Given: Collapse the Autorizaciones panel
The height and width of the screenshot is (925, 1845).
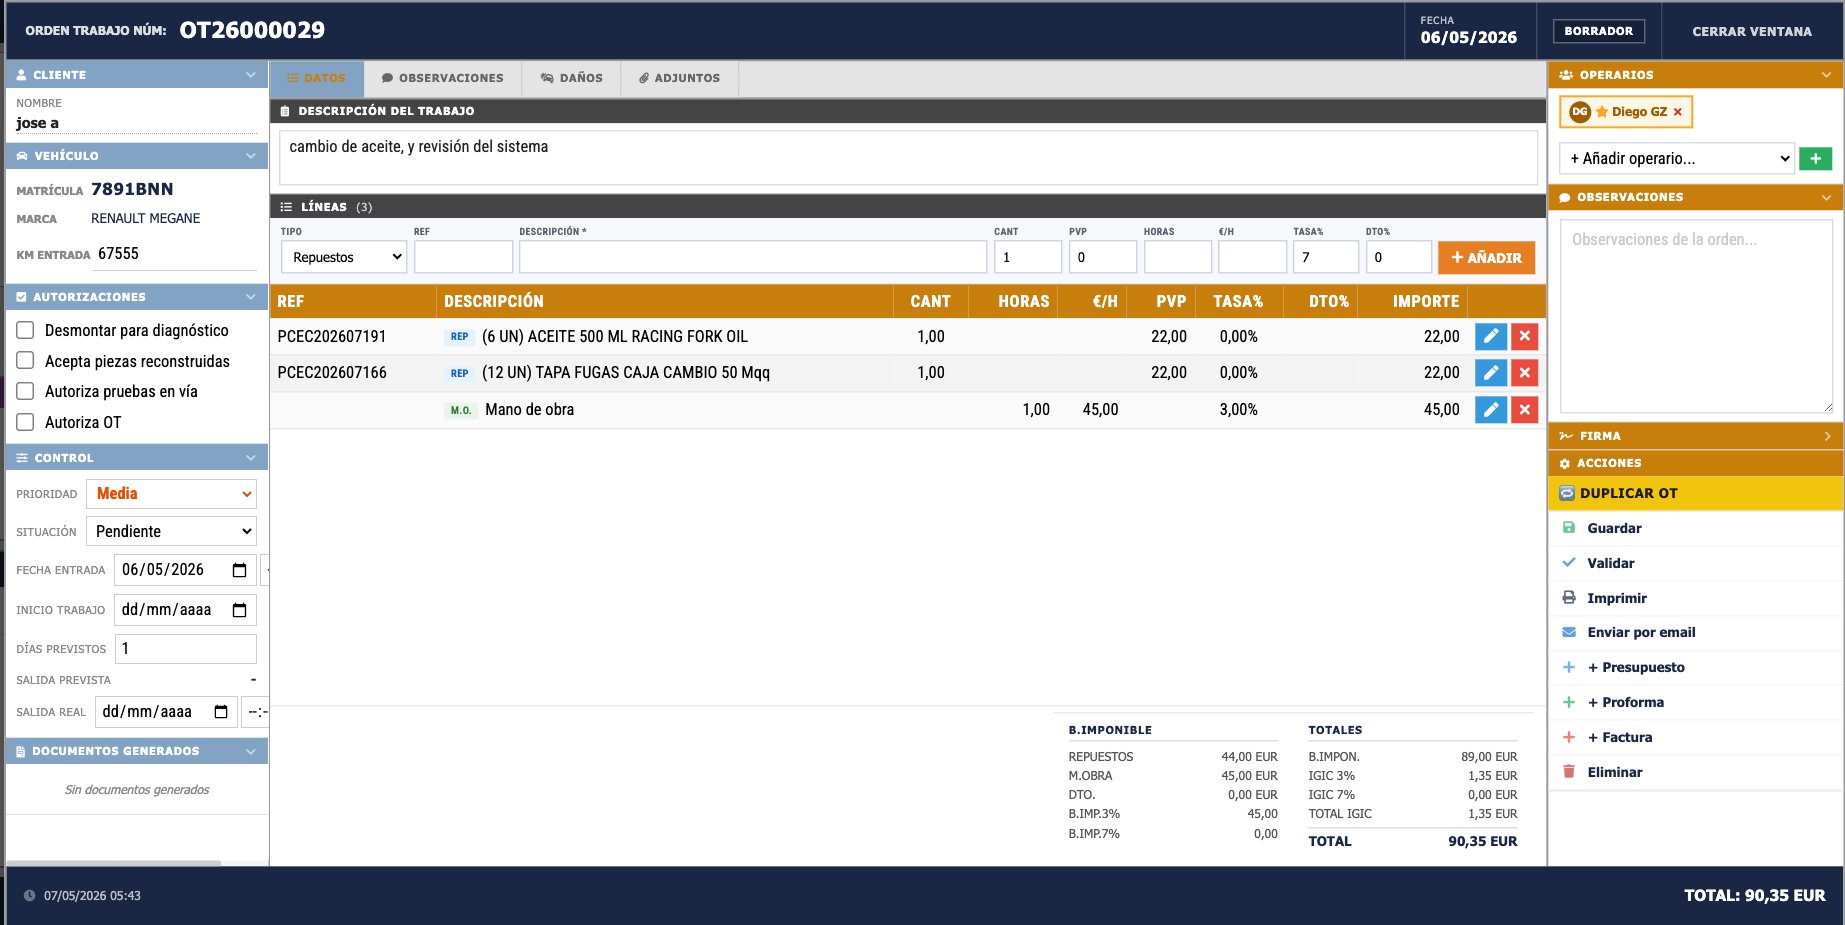Looking at the screenshot, I should click(x=250, y=297).
